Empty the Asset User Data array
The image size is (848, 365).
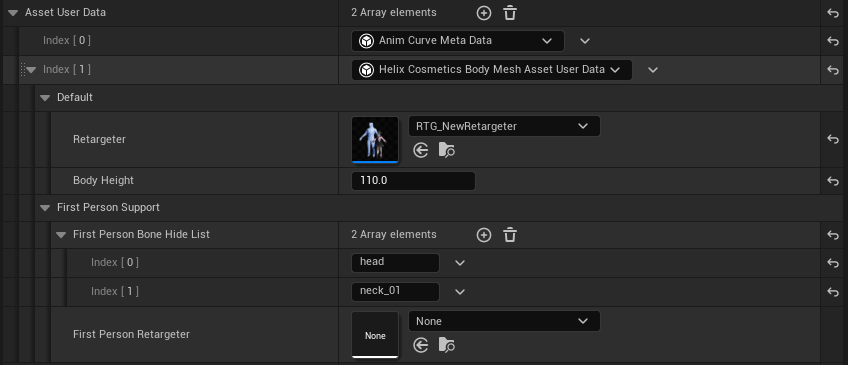pos(509,13)
